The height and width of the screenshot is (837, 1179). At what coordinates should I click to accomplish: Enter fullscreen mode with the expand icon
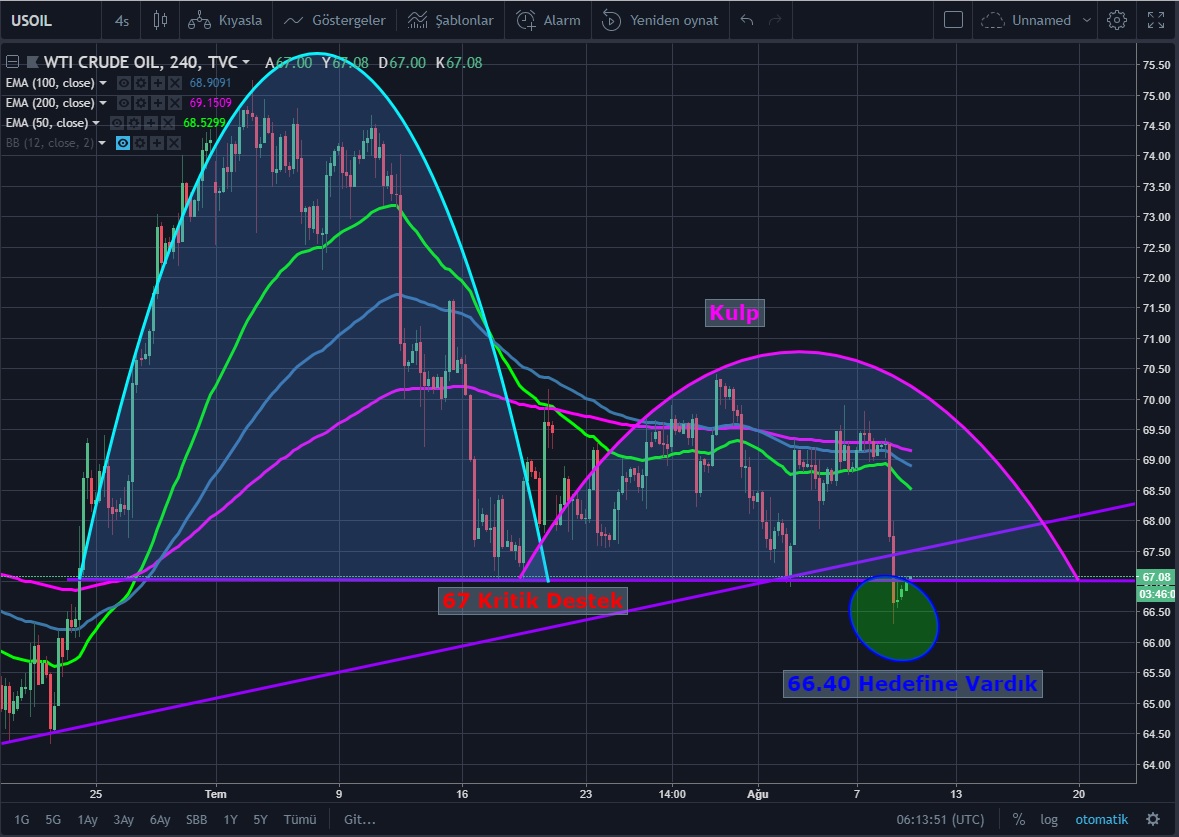click(x=1155, y=20)
